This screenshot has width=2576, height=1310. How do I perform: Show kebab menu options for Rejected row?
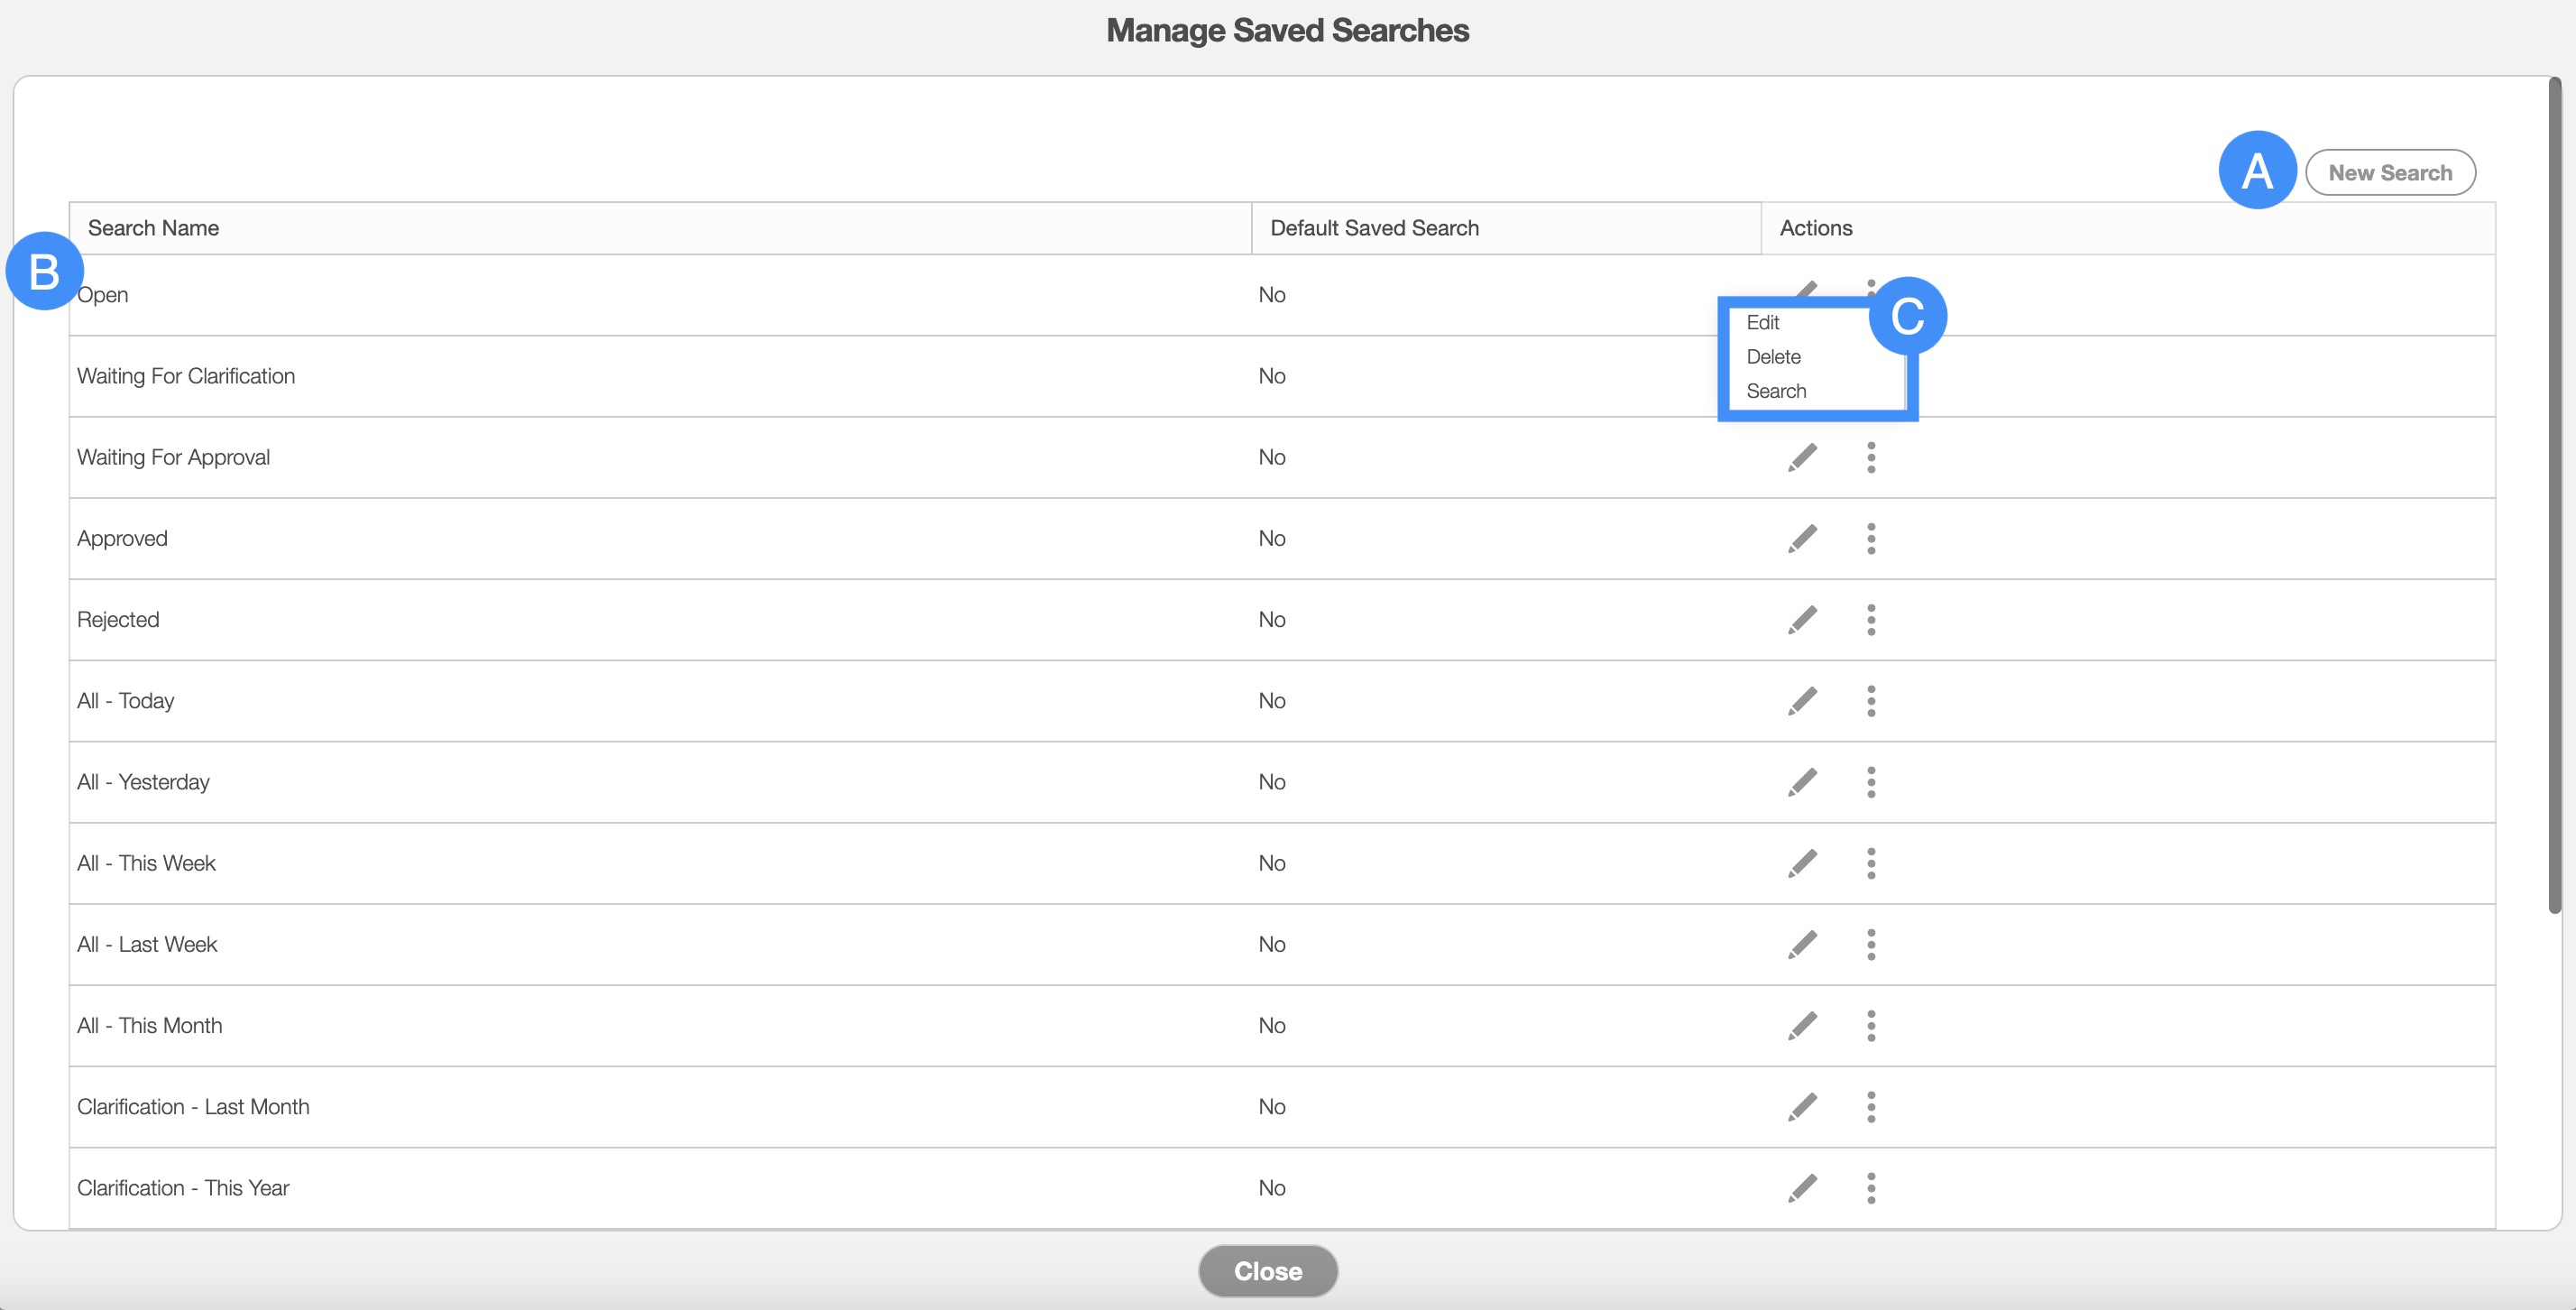point(1871,620)
